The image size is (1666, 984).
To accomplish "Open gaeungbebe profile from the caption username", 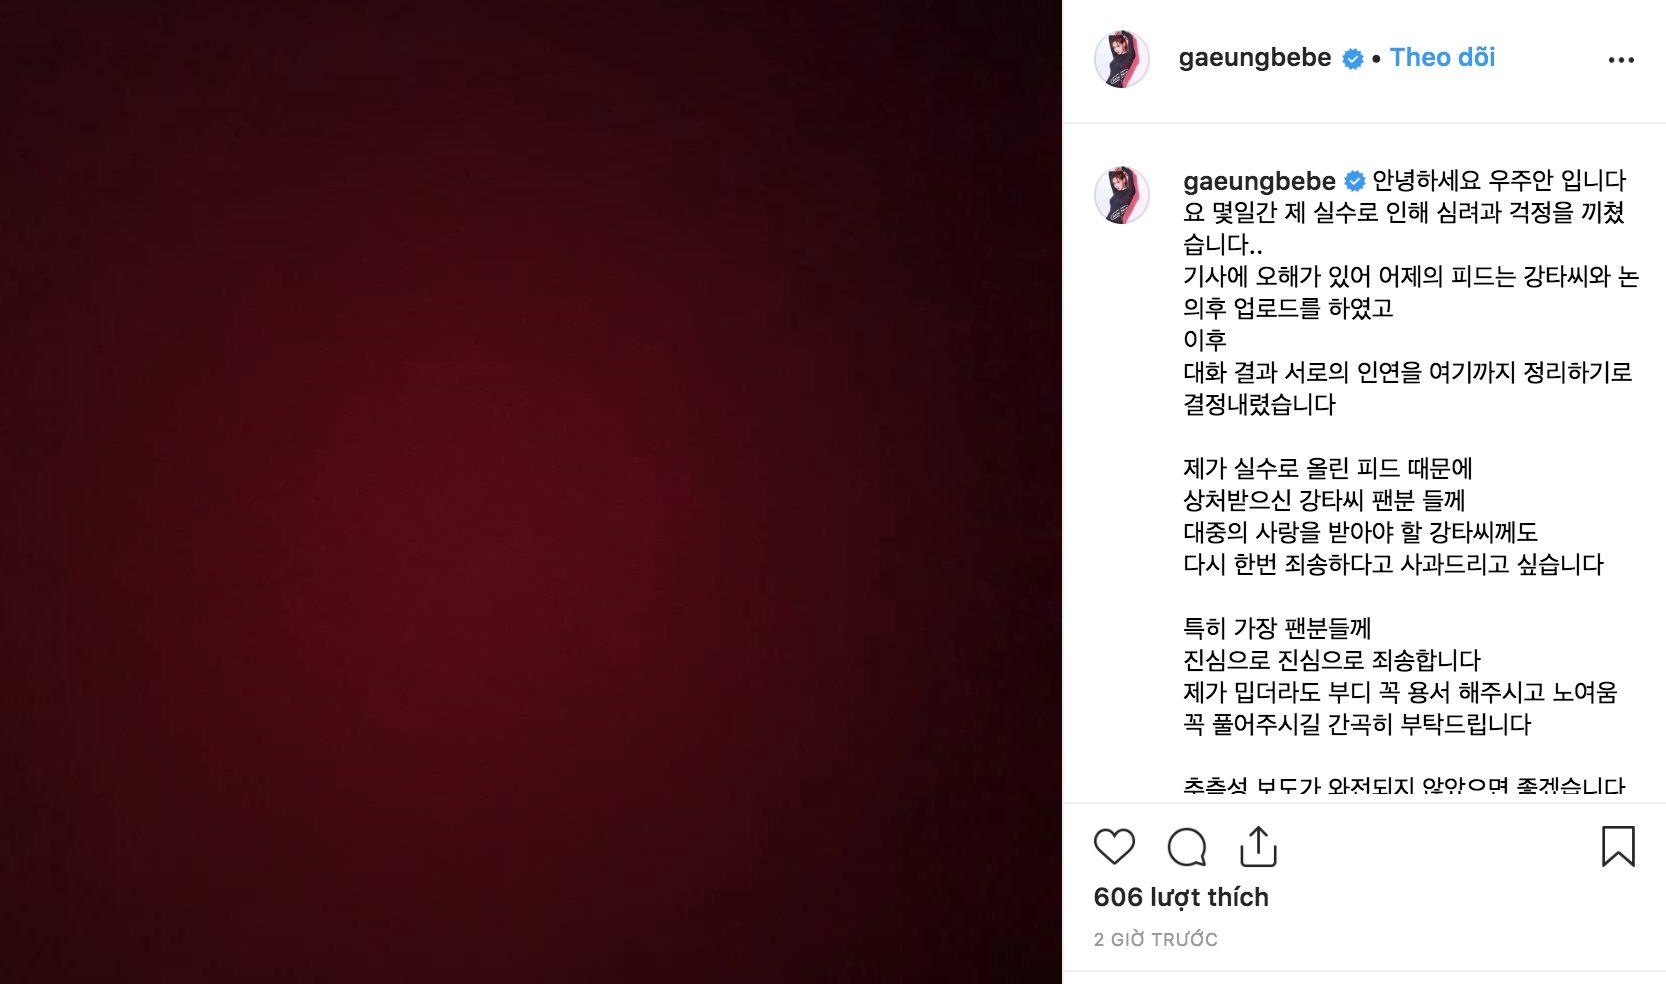I will click(1259, 181).
